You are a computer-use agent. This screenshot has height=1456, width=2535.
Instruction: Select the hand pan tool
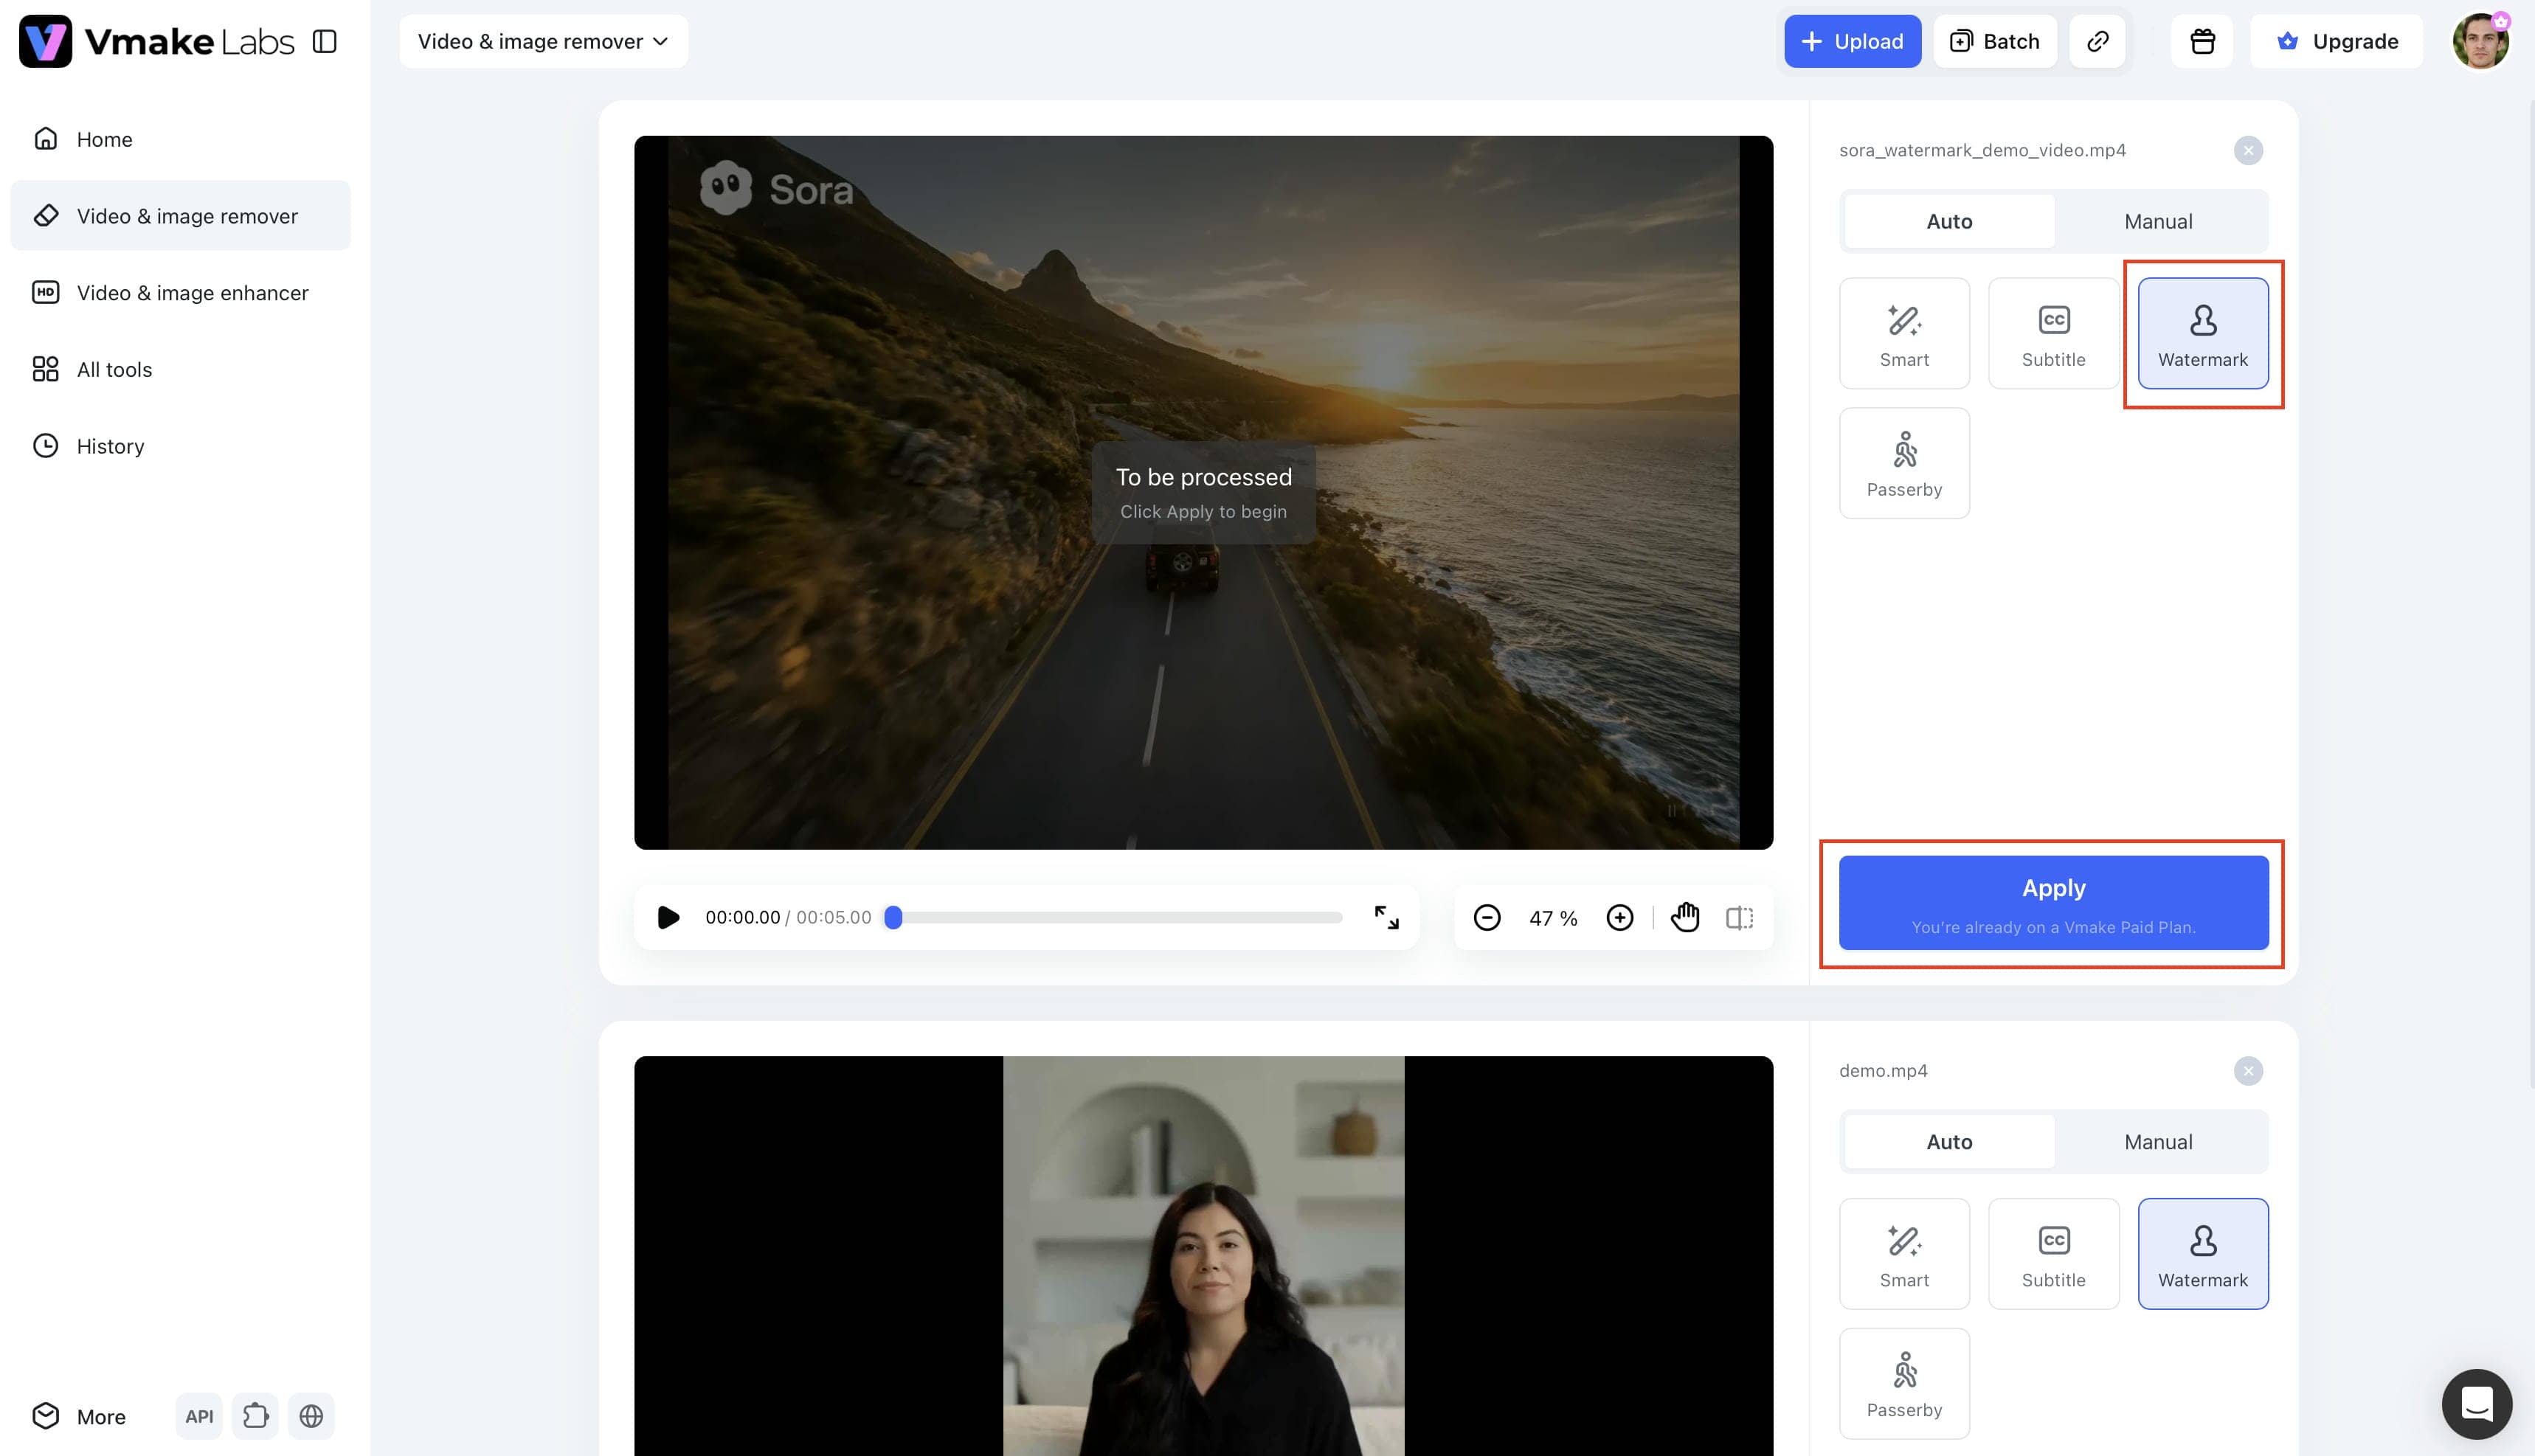click(1684, 917)
